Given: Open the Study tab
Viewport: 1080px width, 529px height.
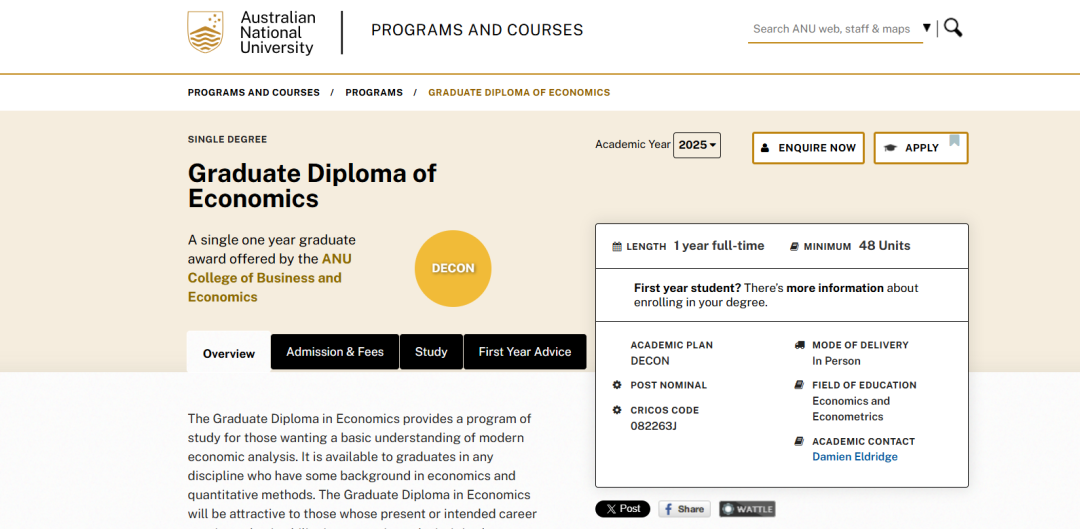Looking at the screenshot, I should point(431,352).
